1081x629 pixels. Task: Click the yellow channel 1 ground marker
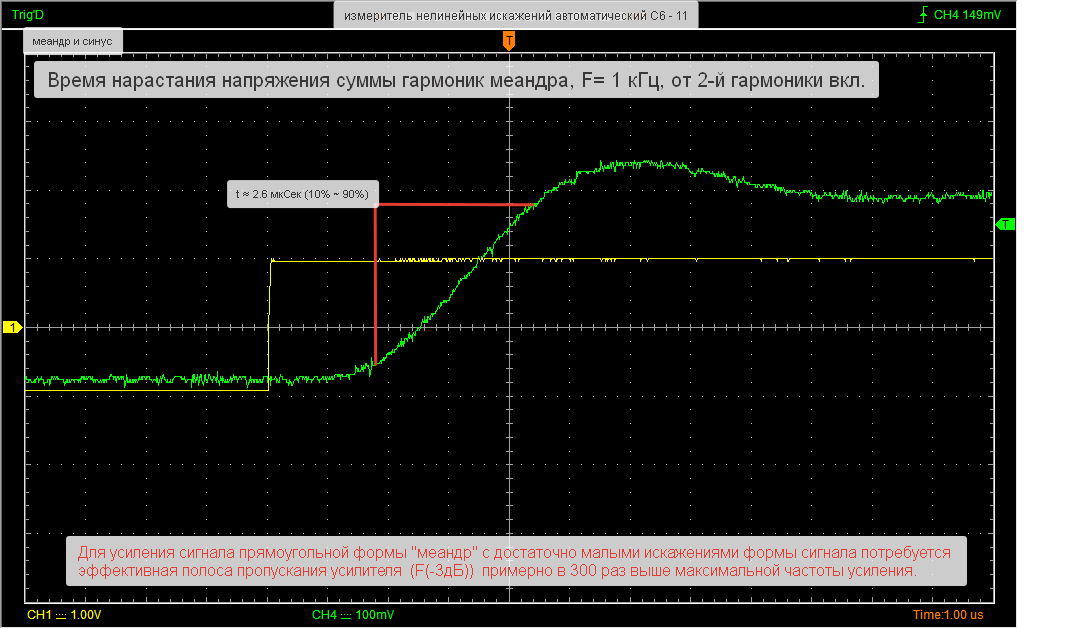pyautogui.click(x=12, y=328)
